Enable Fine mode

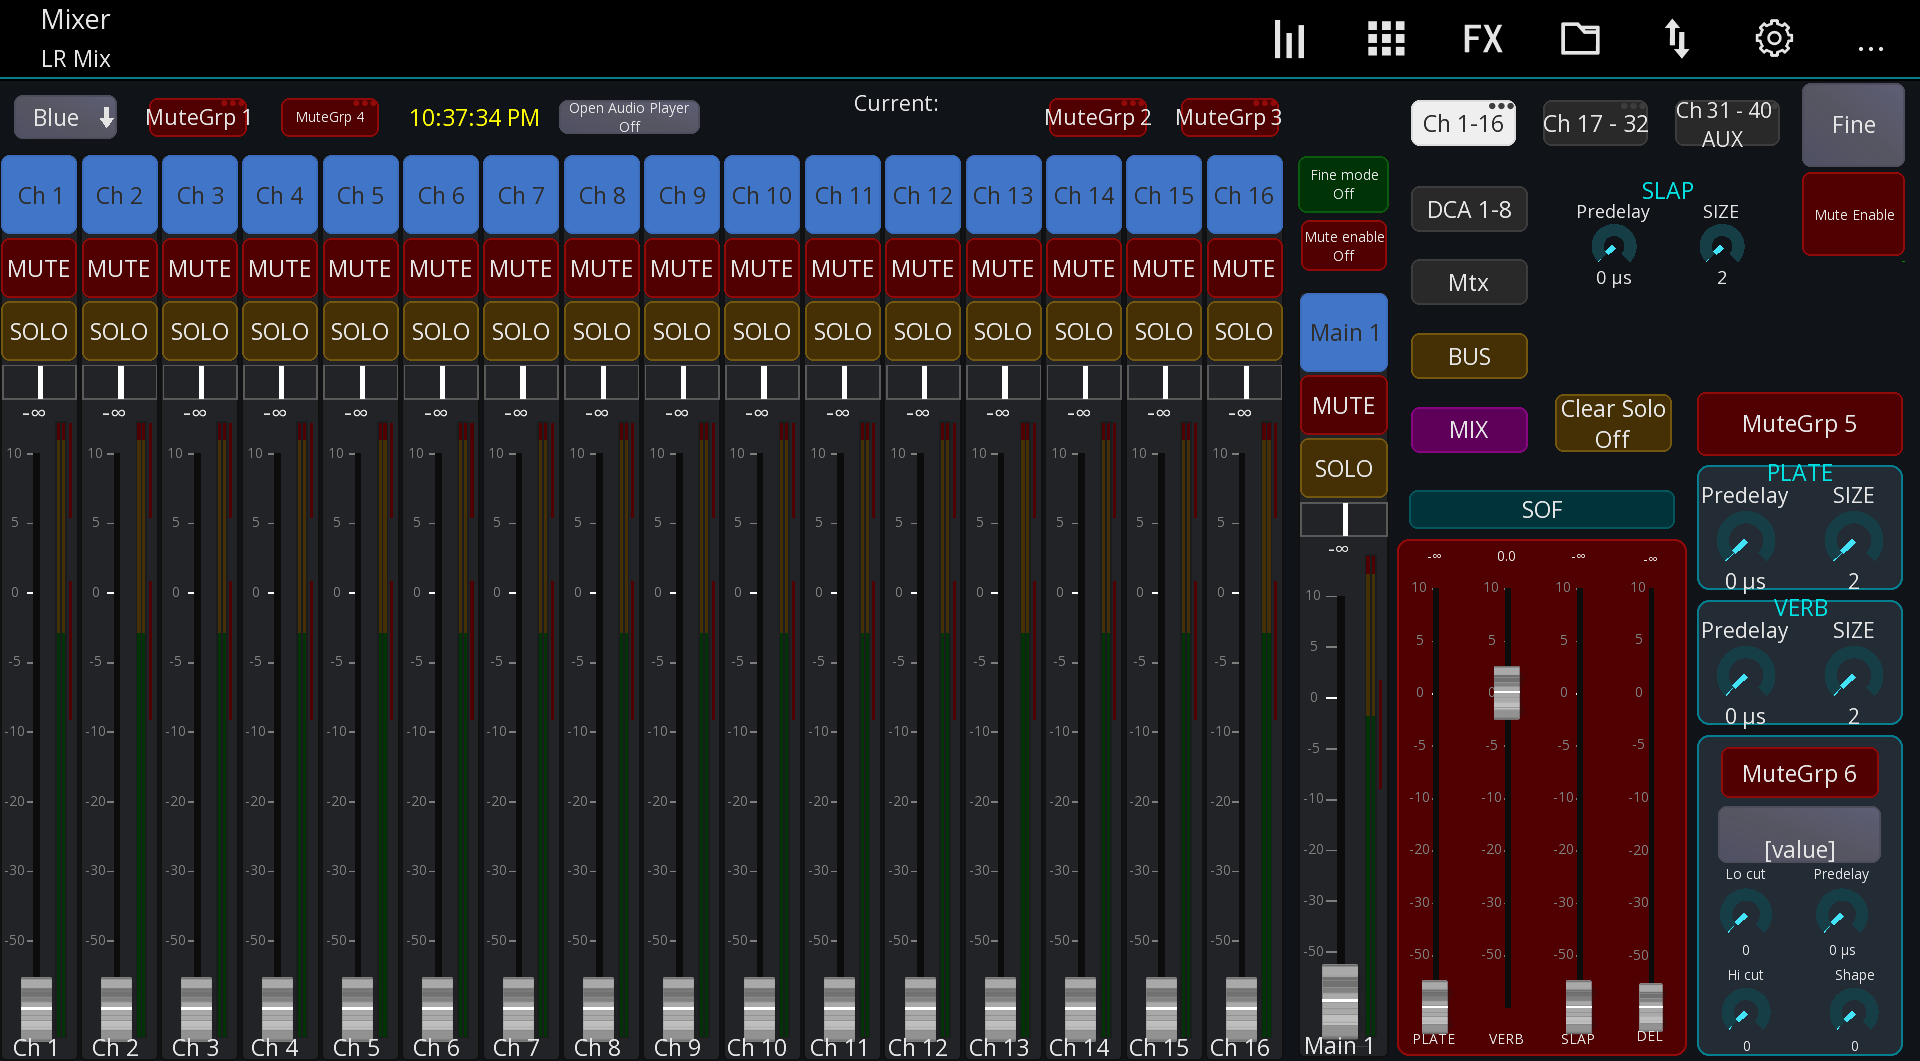click(x=1343, y=185)
